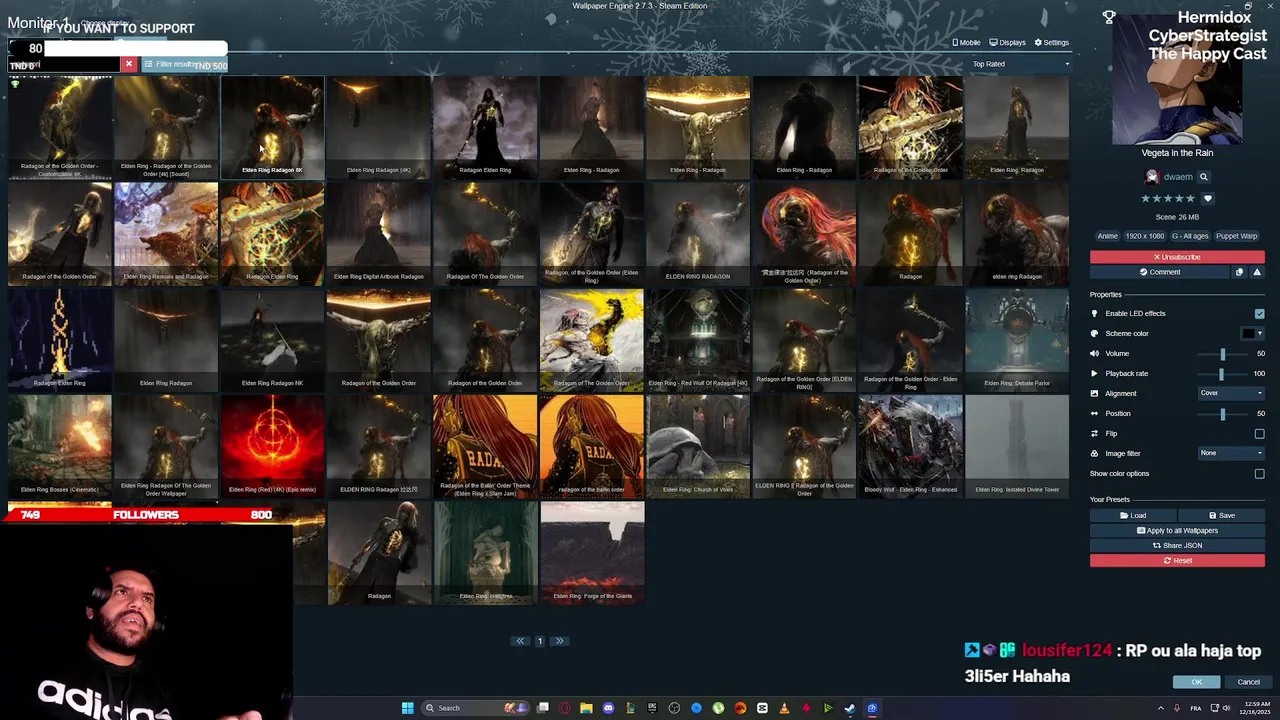Open the Mobile menu

[966, 43]
